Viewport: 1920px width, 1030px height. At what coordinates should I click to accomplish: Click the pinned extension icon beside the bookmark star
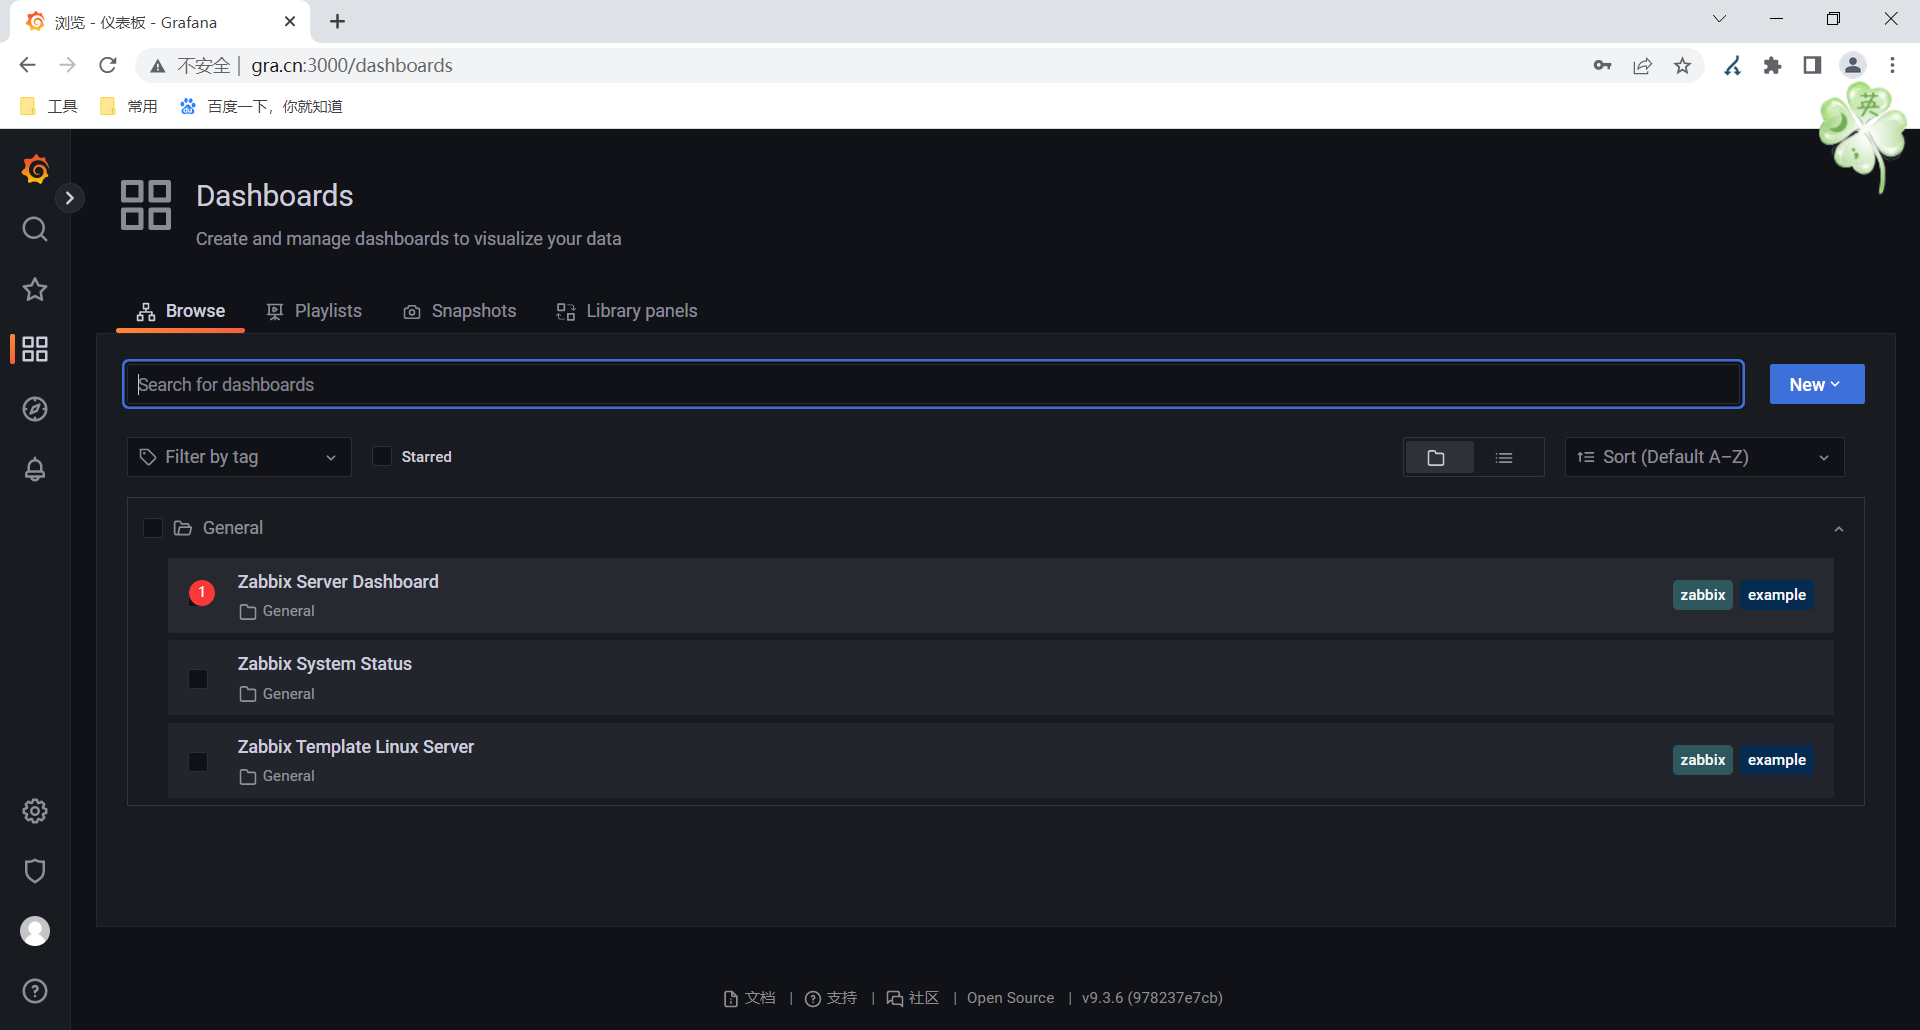pos(1732,65)
